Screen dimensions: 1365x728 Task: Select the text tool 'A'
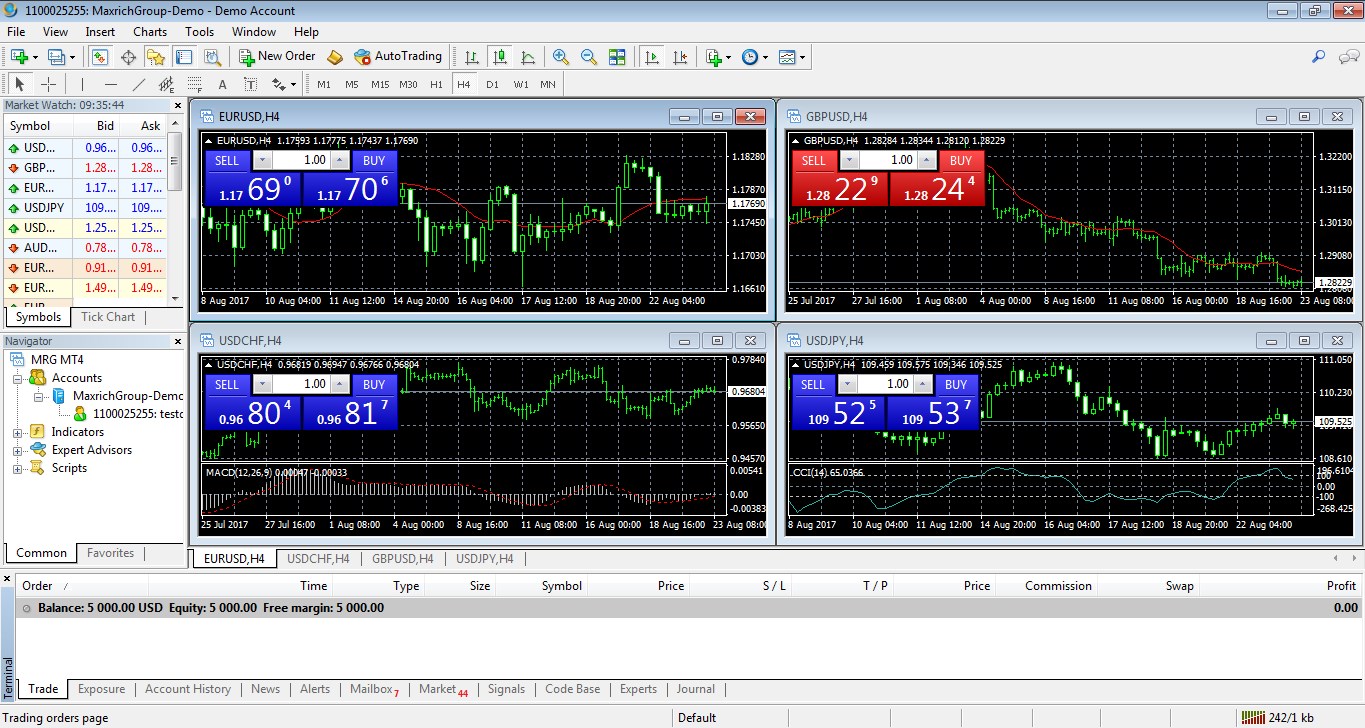coord(222,84)
